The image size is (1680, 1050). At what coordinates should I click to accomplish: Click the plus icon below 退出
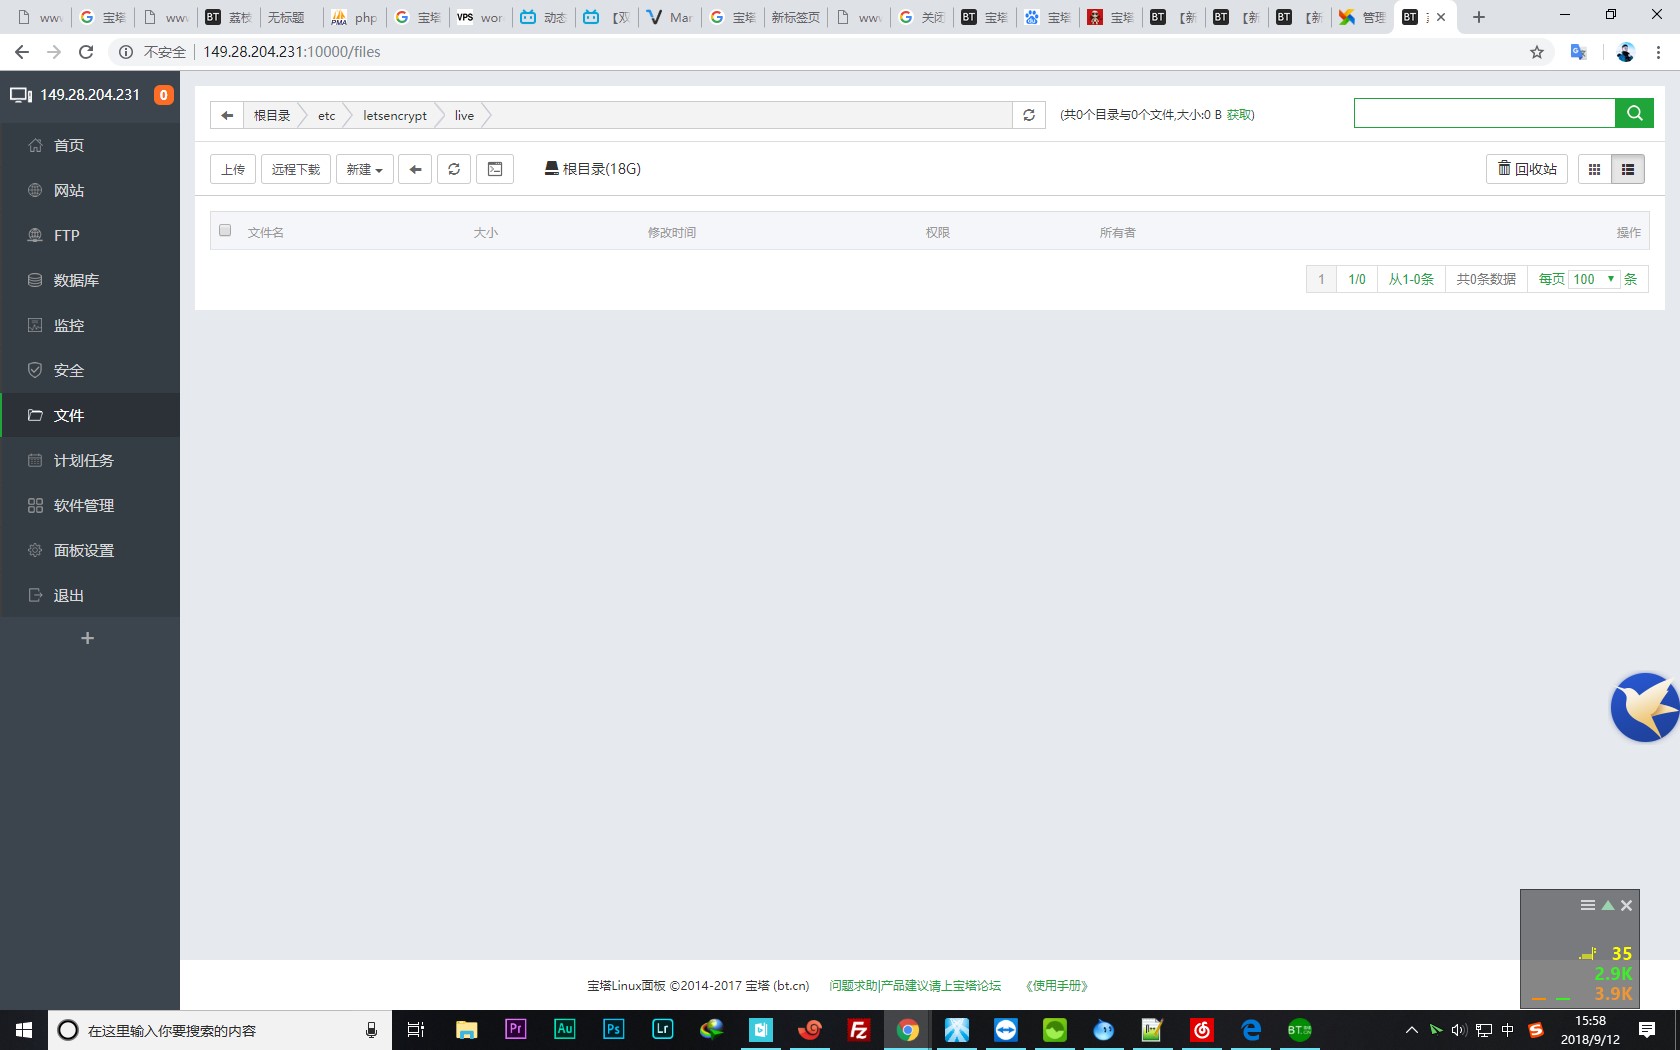tap(87, 638)
